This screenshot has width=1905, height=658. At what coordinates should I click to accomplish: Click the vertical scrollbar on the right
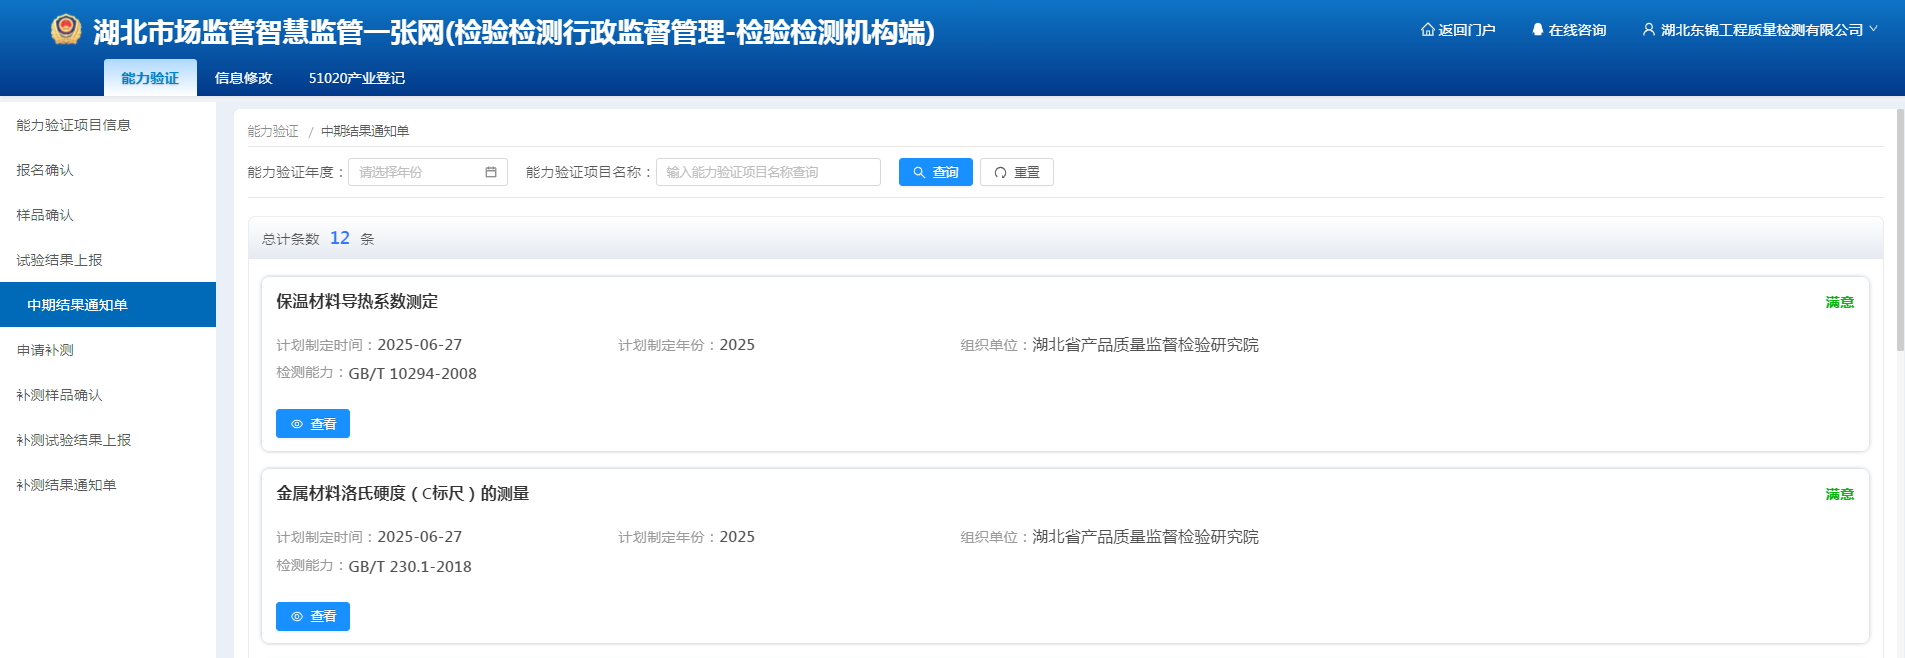click(1899, 230)
